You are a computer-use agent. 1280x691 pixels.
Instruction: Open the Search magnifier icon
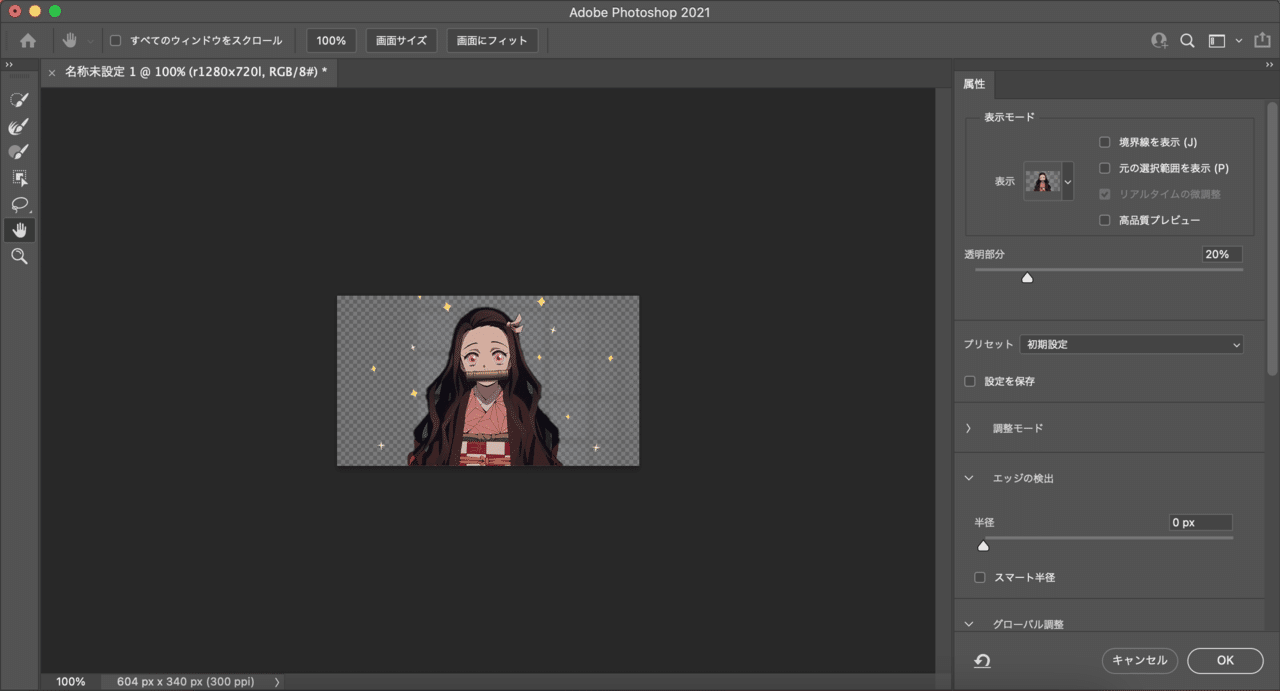[x=1187, y=41]
